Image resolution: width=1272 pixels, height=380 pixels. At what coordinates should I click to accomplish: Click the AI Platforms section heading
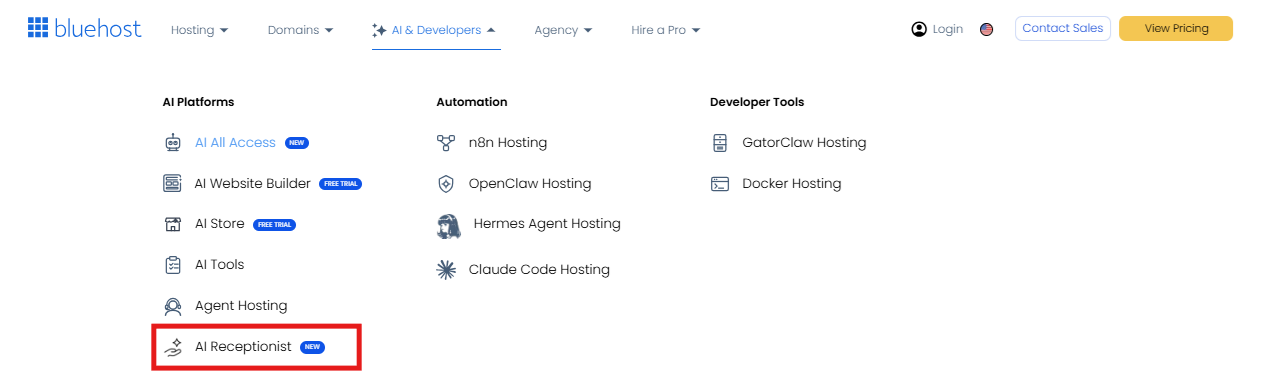[198, 102]
